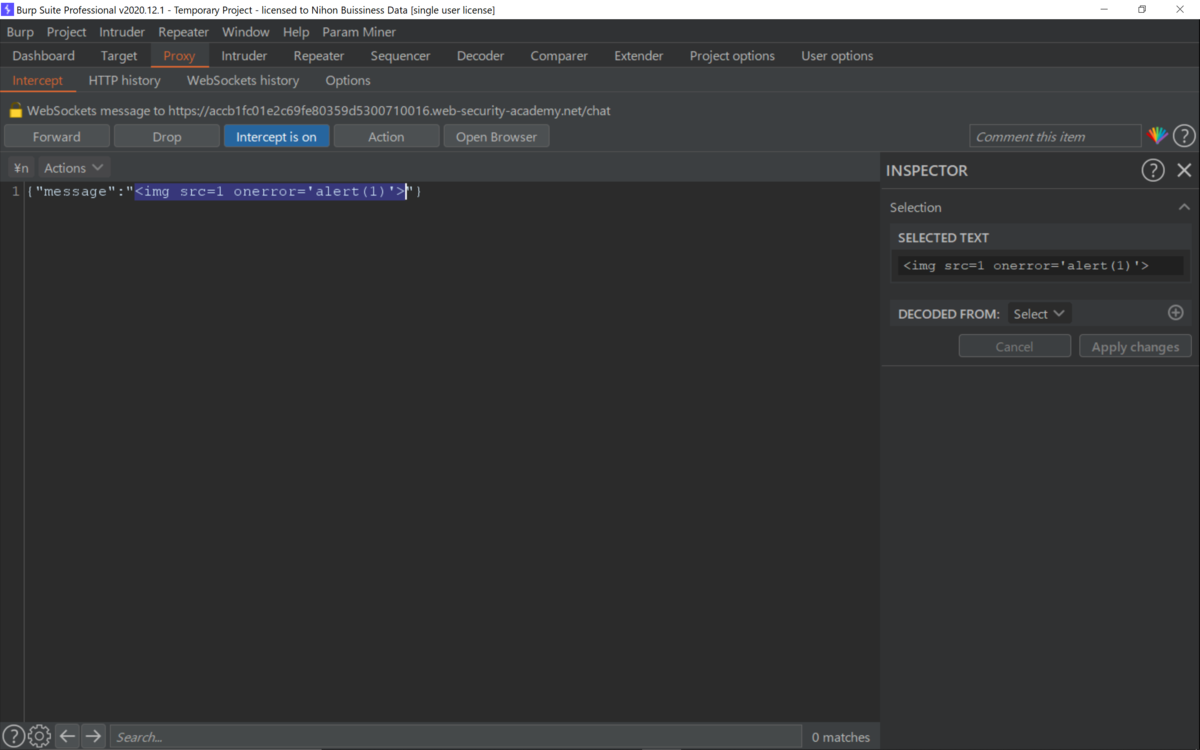Screen dimensions: 1200x750
Task: Forward the intercepted message
Action: click(57, 137)
